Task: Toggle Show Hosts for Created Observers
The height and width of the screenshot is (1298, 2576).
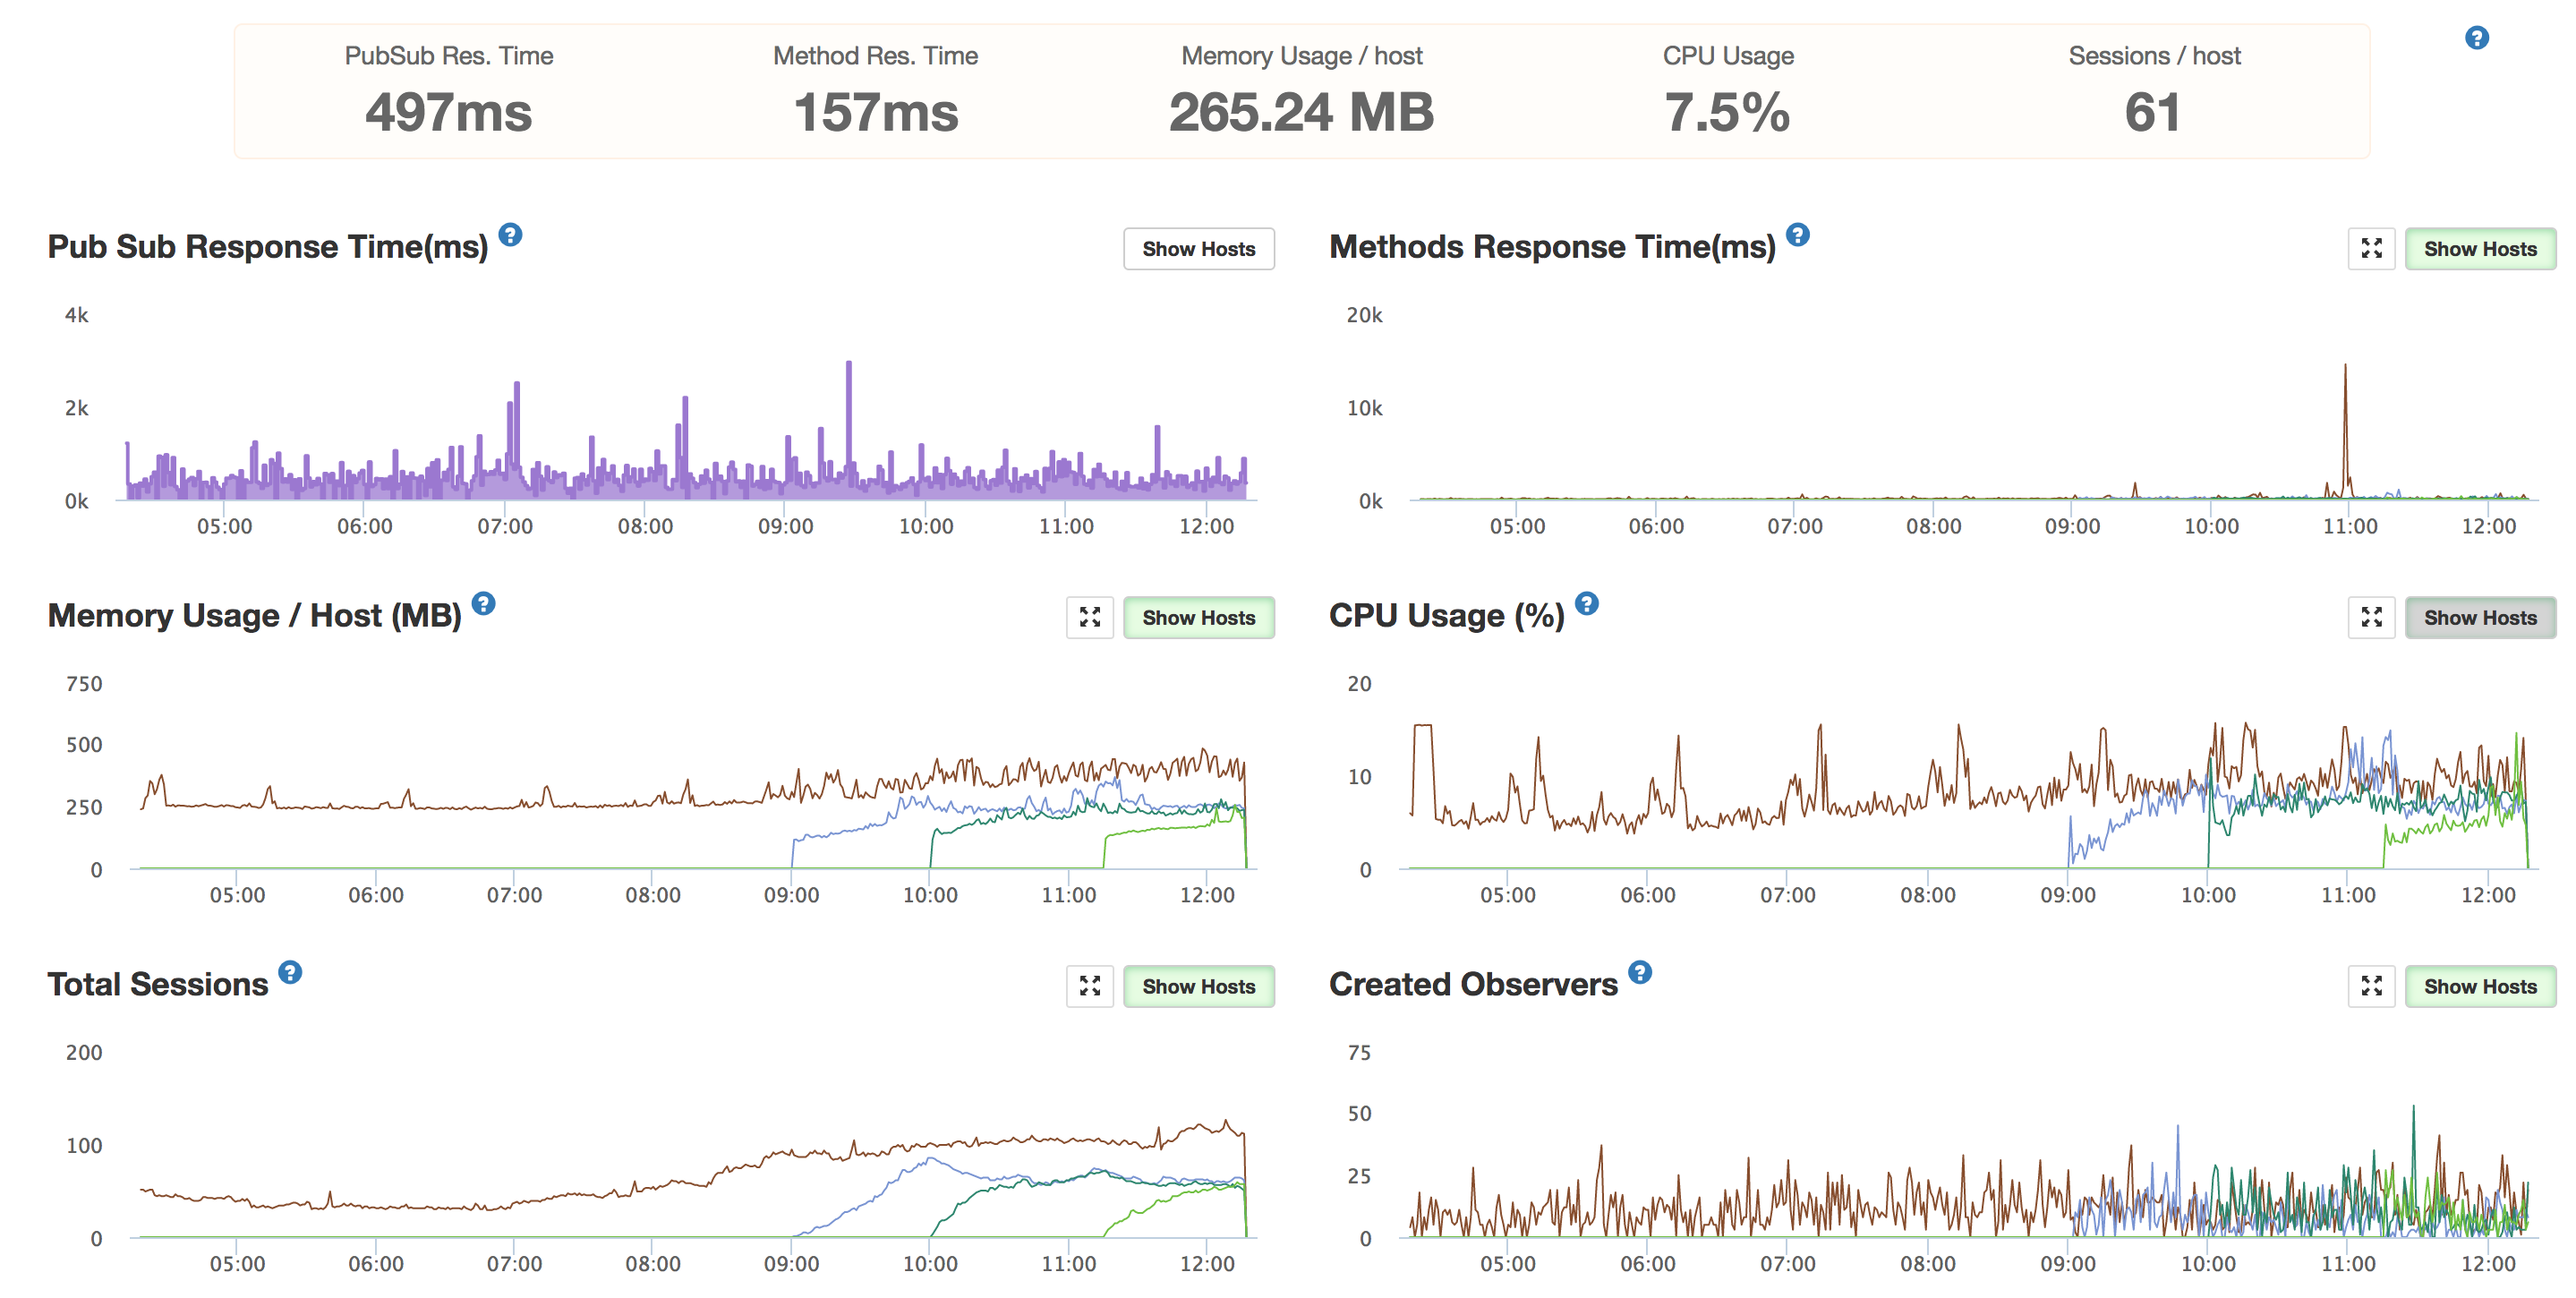Action: click(2480, 987)
